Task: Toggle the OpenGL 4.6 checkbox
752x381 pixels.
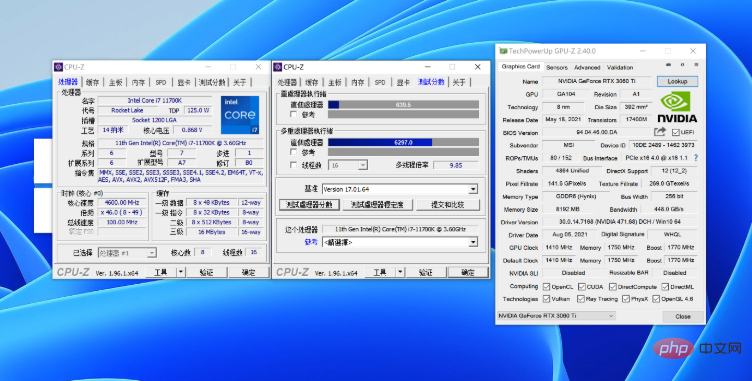Action: [x=657, y=298]
